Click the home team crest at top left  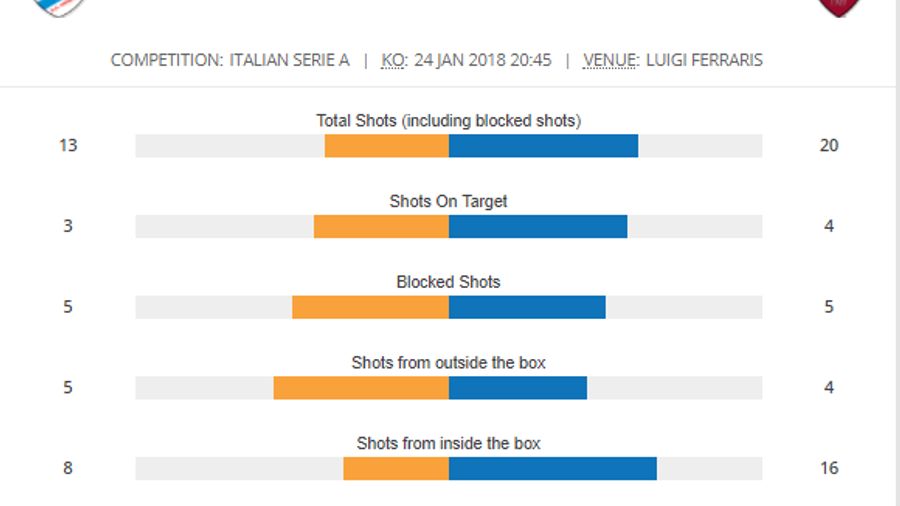59,6
